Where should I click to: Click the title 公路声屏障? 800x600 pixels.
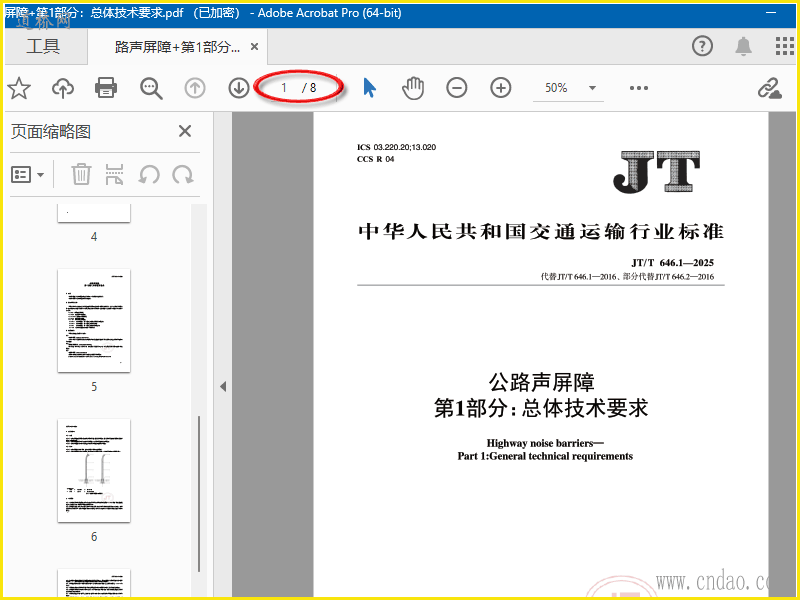[541, 382]
